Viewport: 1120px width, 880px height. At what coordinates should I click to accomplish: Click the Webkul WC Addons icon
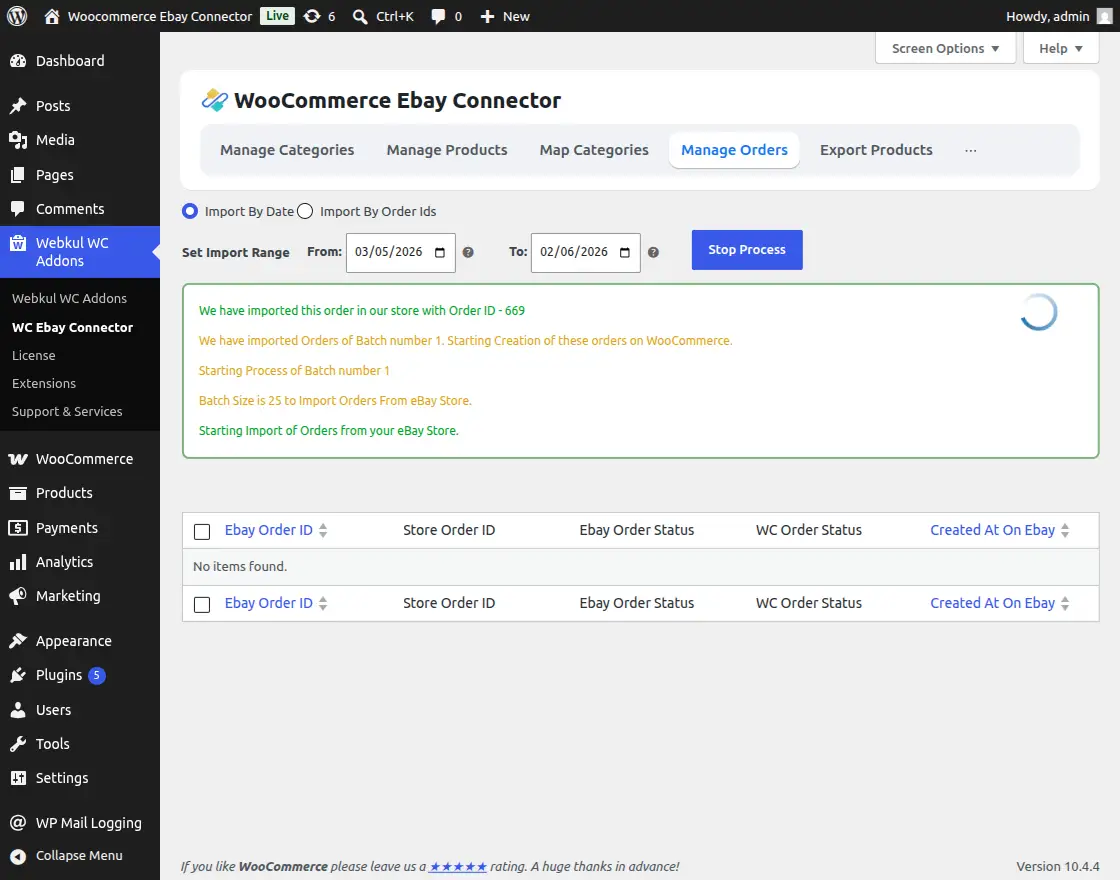pyautogui.click(x=19, y=244)
